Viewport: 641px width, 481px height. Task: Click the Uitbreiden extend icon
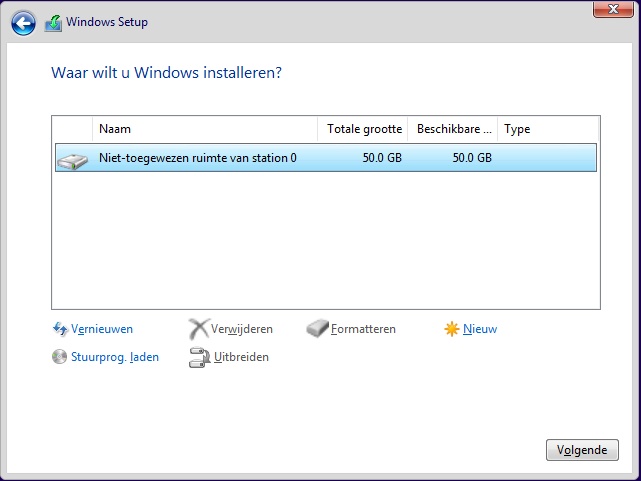coord(198,357)
